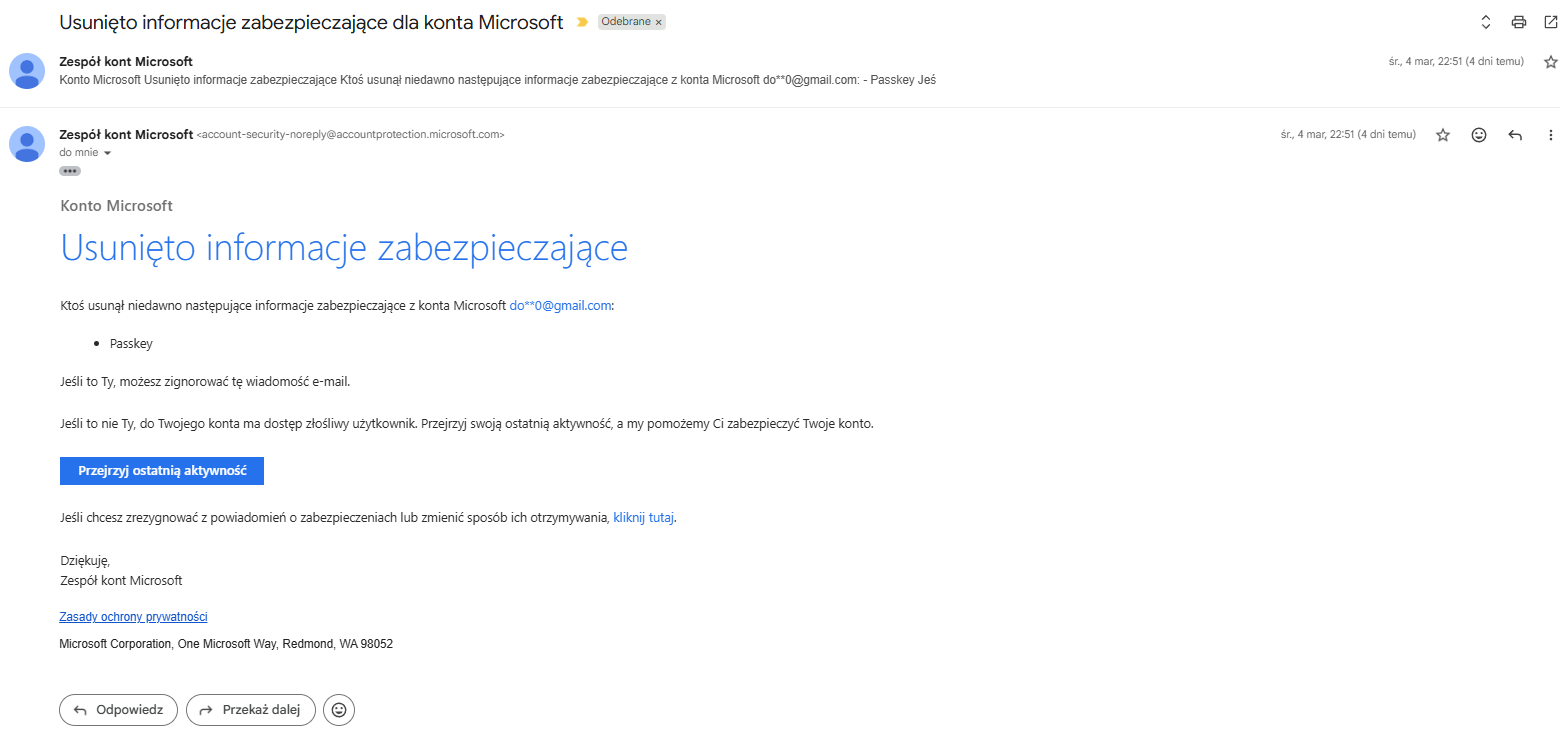Click the 'Przejrzyj ostatnią aktywność' button
Image resolution: width=1568 pixels, height=743 pixels.
pos(162,470)
